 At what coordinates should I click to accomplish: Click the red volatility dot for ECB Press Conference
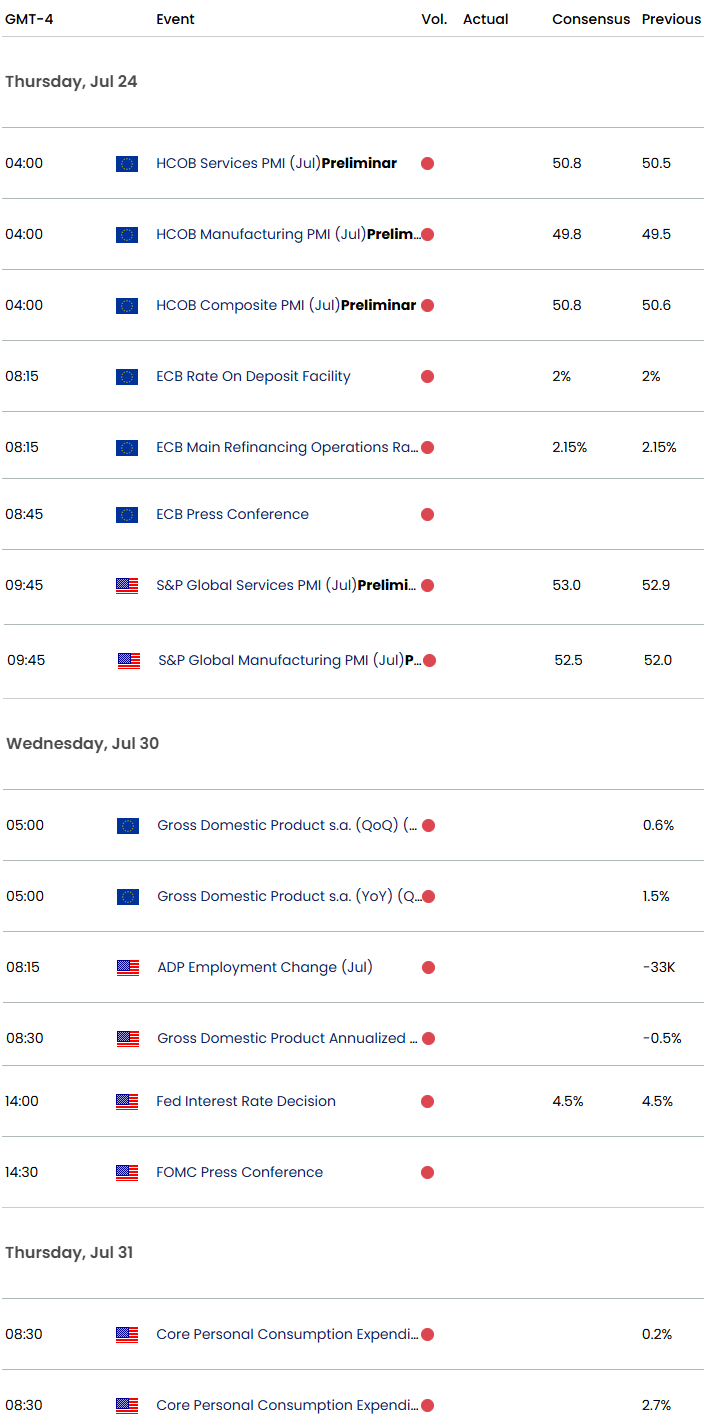click(x=427, y=515)
